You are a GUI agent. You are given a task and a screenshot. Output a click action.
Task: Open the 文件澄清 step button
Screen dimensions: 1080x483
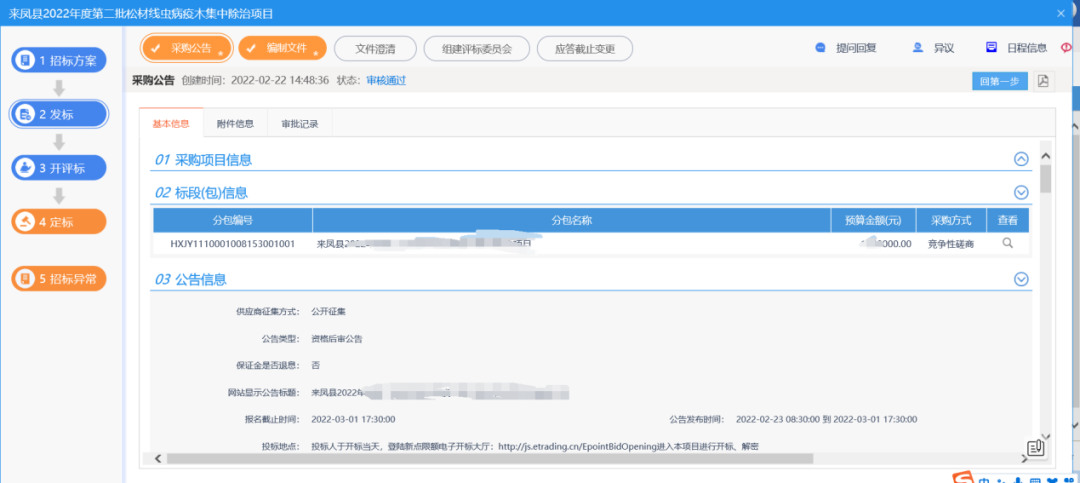point(374,48)
